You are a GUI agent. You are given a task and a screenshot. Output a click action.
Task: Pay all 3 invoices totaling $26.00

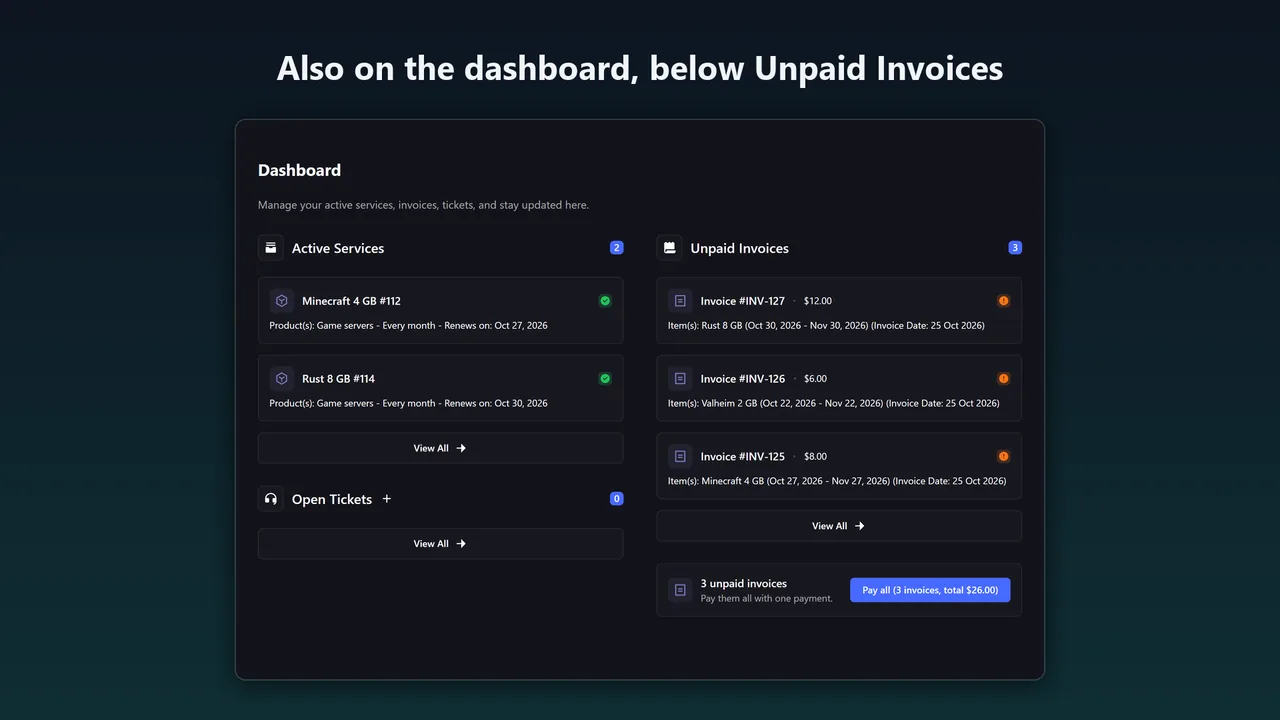click(930, 590)
